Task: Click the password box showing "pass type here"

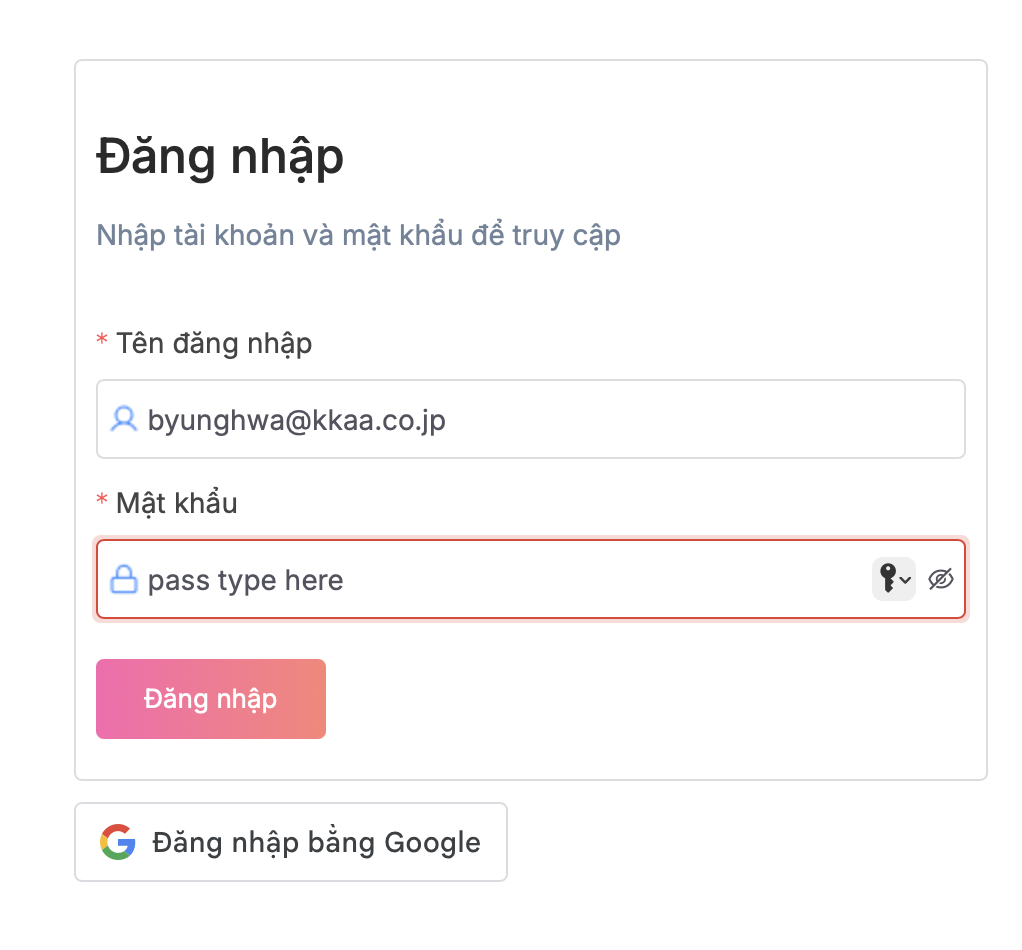Action: tap(450, 580)
